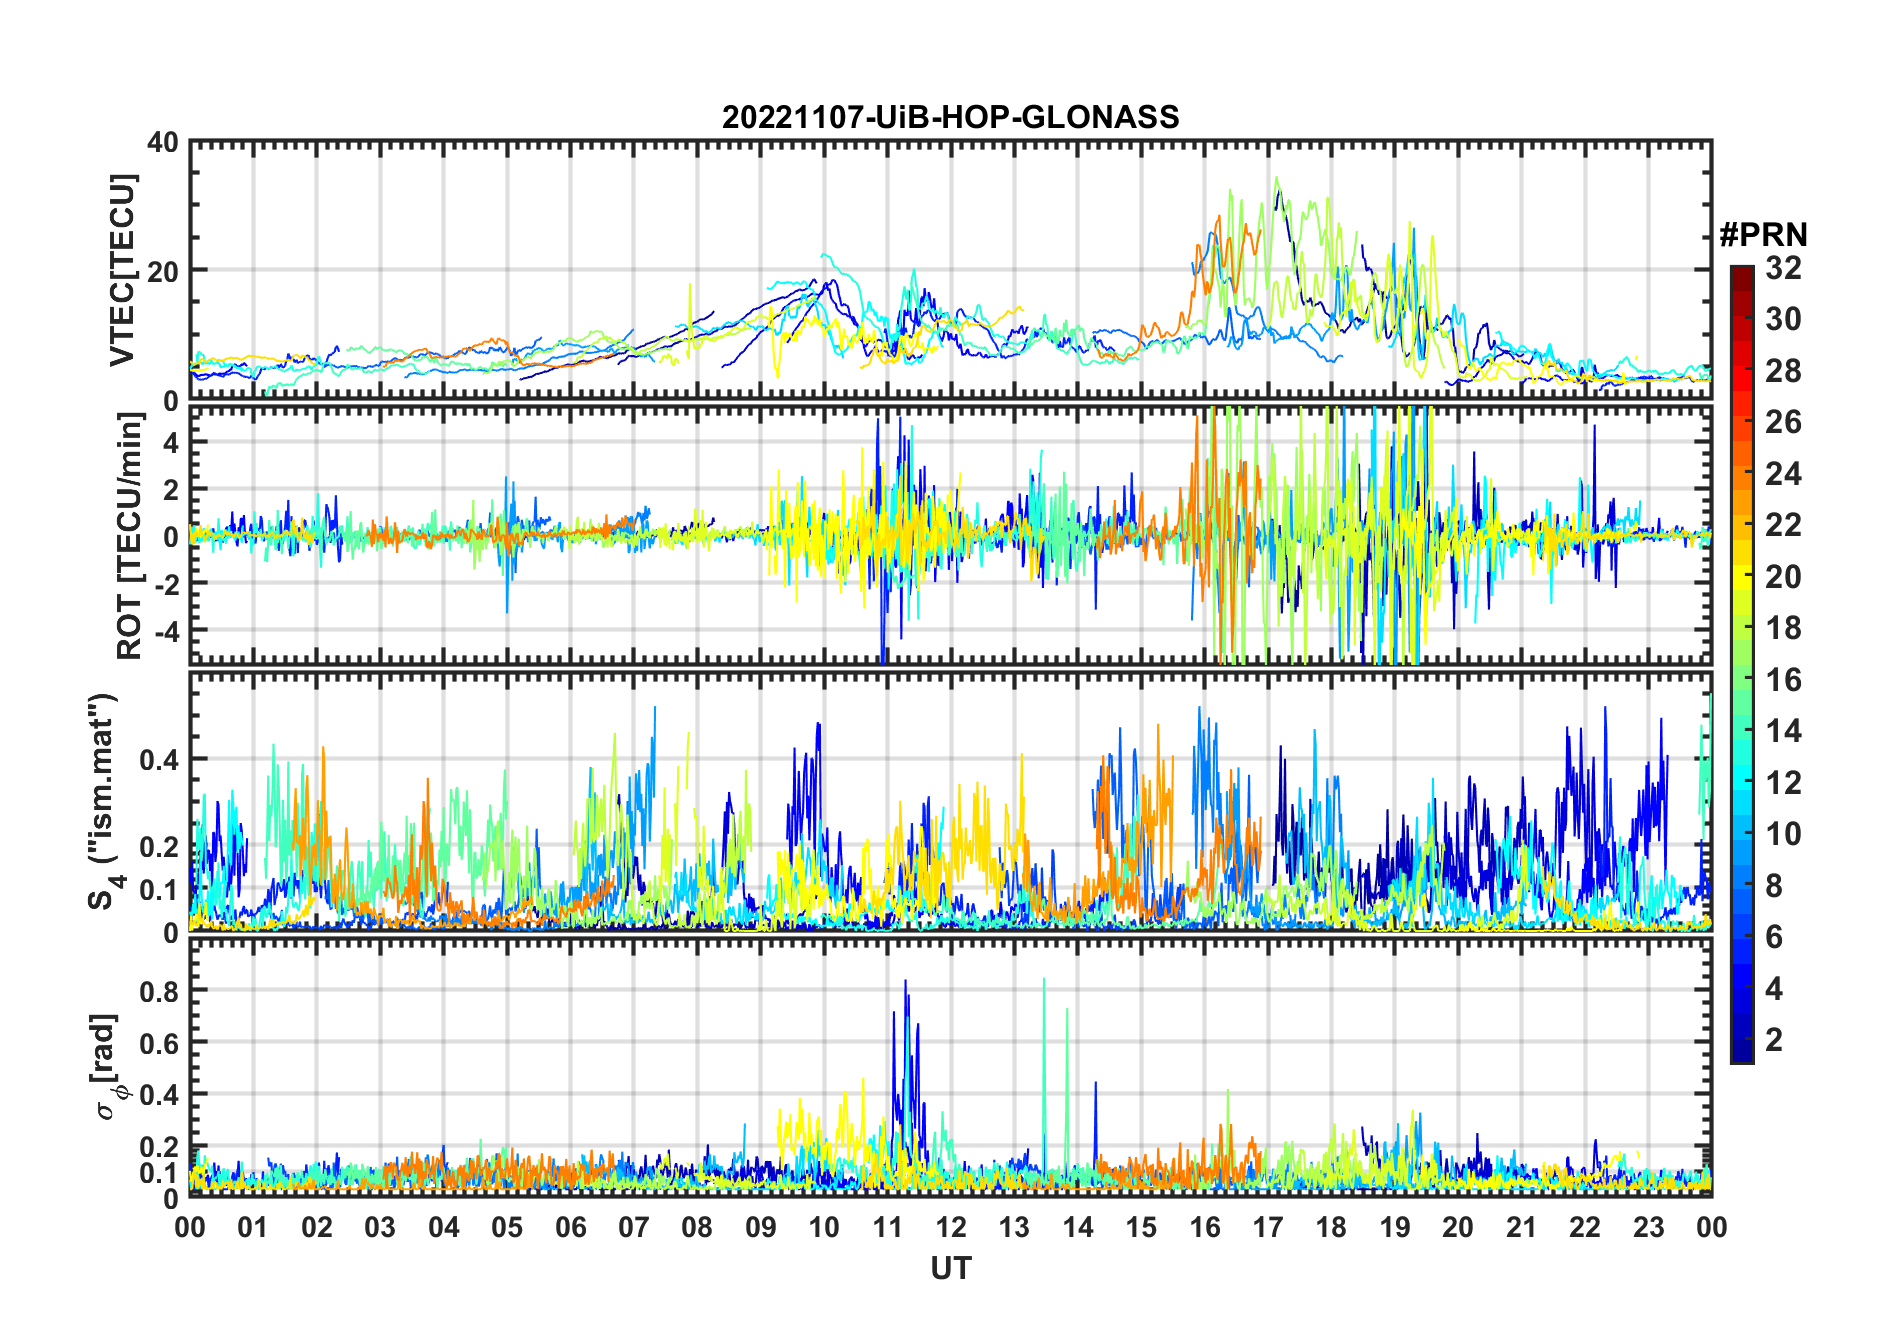Click the ROT axis tick label -4

pyautogui.click(x=165, y=630)
